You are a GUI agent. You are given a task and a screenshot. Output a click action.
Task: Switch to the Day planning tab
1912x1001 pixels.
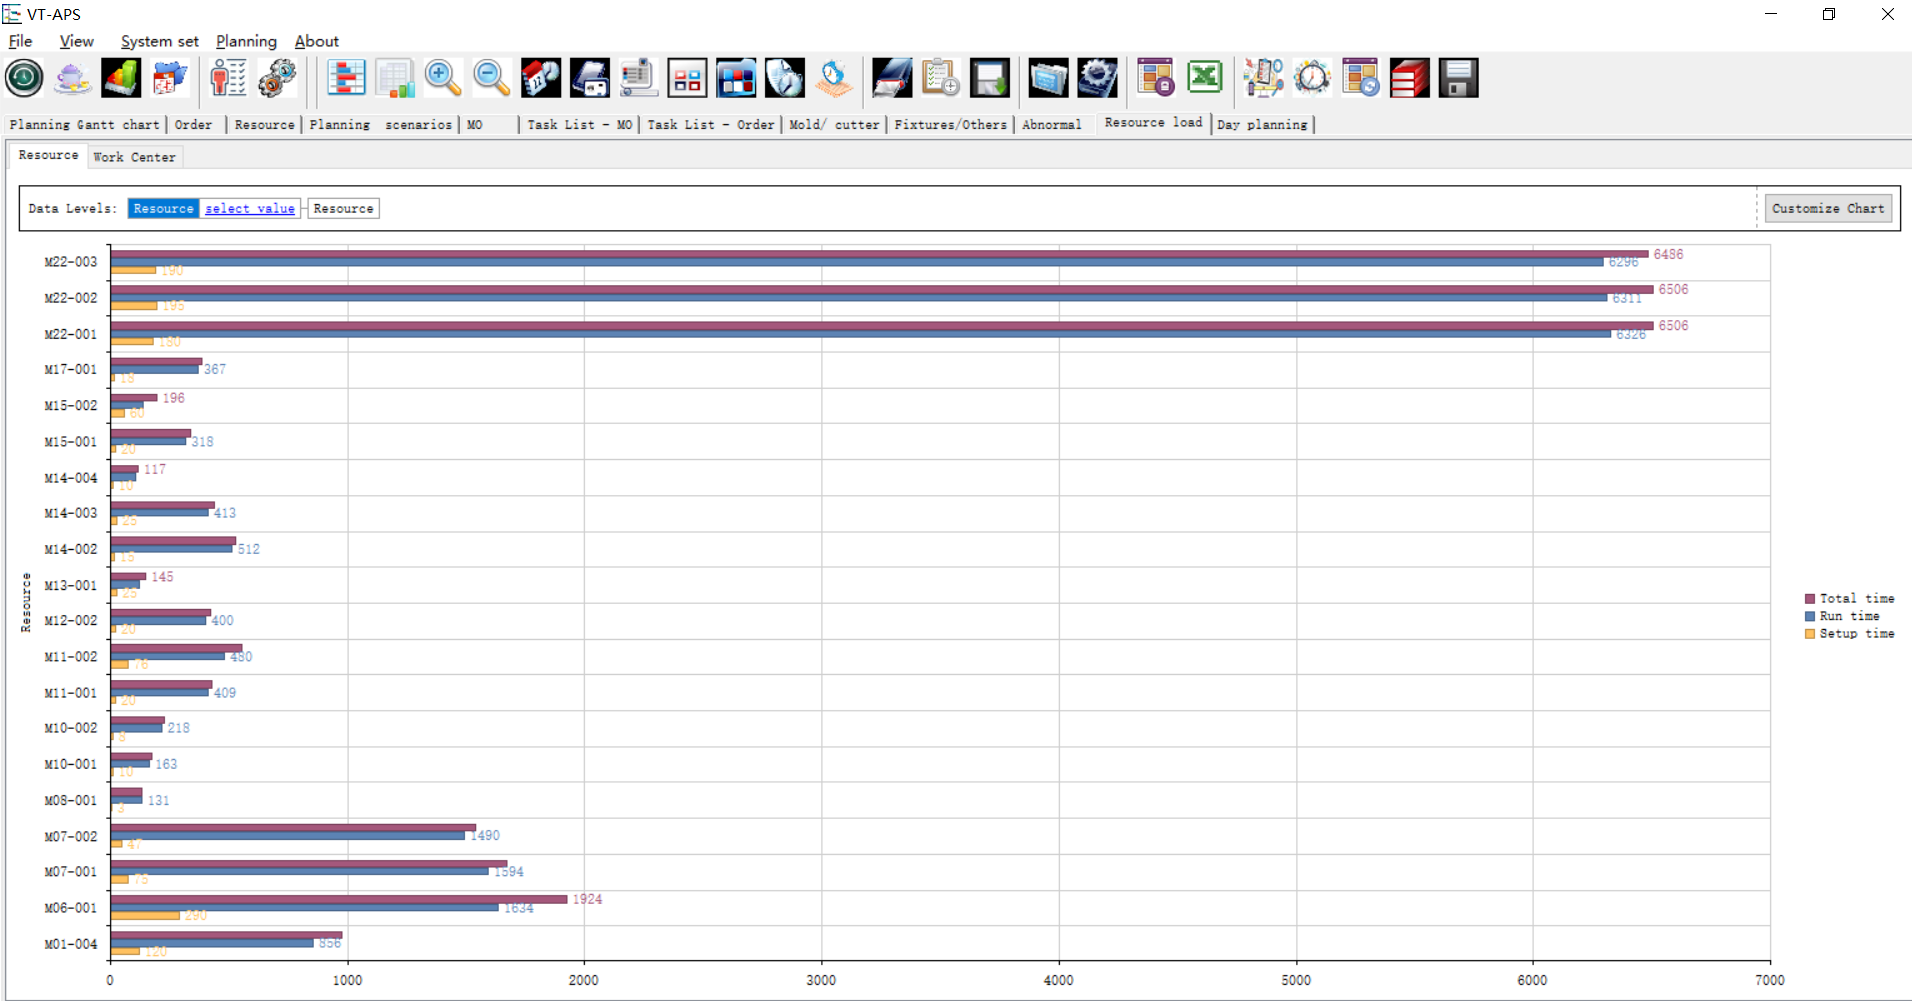[1262, 124]
